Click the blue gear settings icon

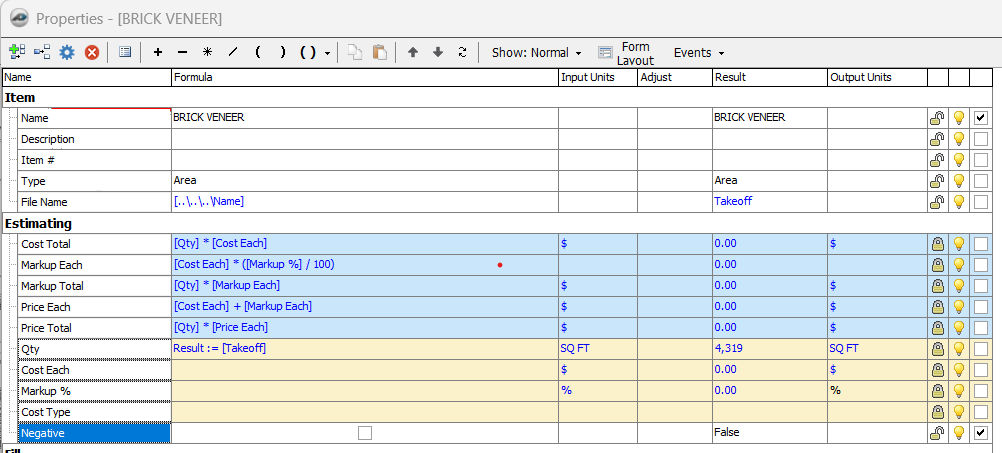click(67, 52)
